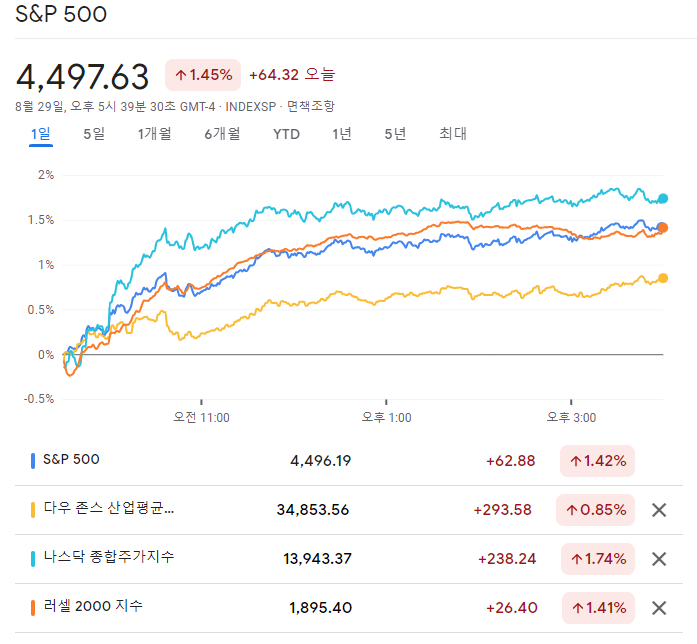Remove 나스닥 종합주가지수 comparison with X
Viewport: 697px width, 644px height.
[x=659, y=559]
